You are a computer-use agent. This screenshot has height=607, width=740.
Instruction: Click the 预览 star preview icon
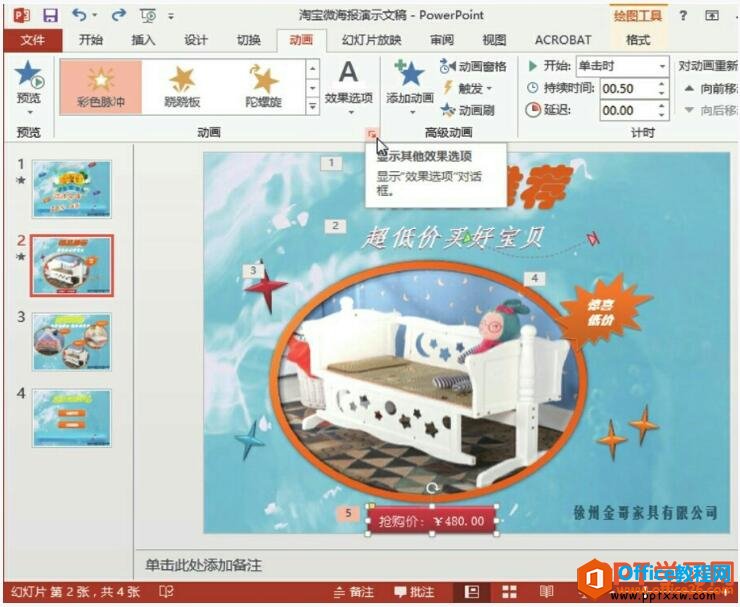29,75
